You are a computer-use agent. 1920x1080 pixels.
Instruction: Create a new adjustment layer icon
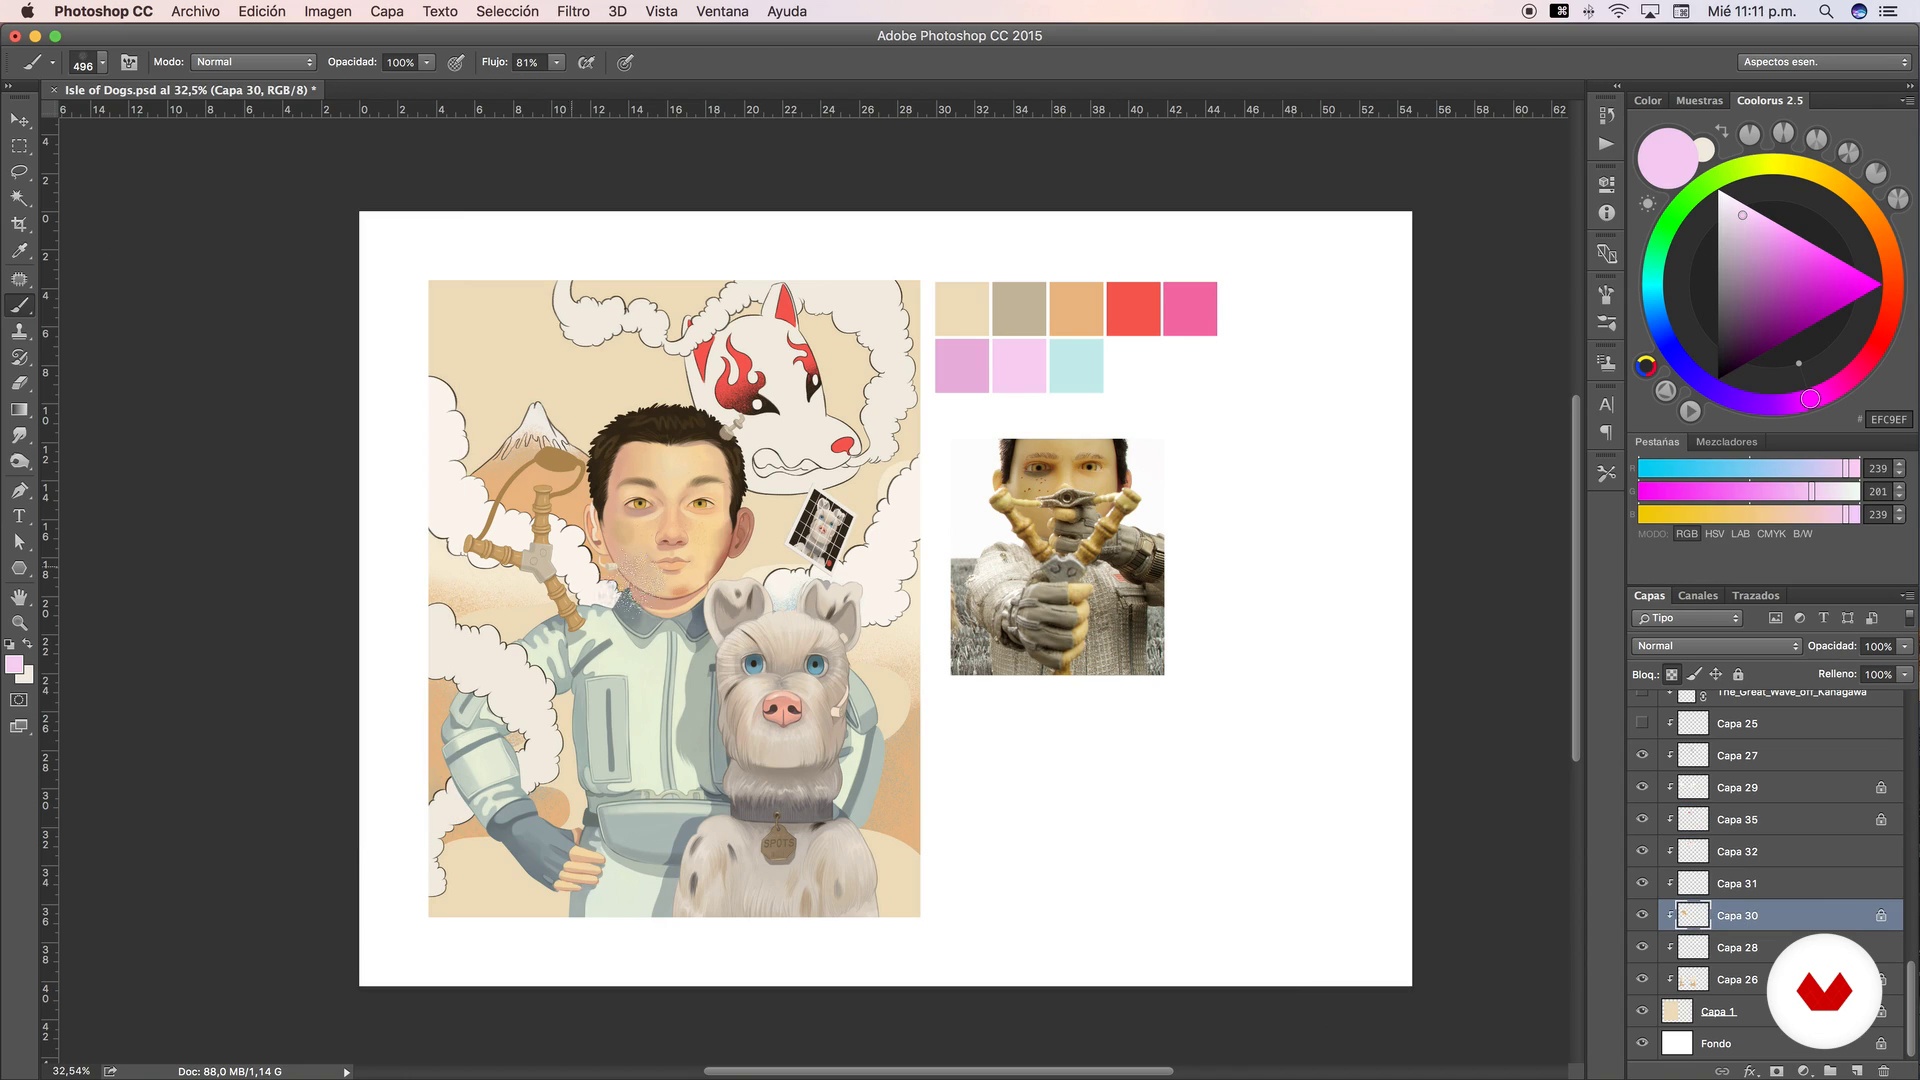(x=1804, y=1071)
